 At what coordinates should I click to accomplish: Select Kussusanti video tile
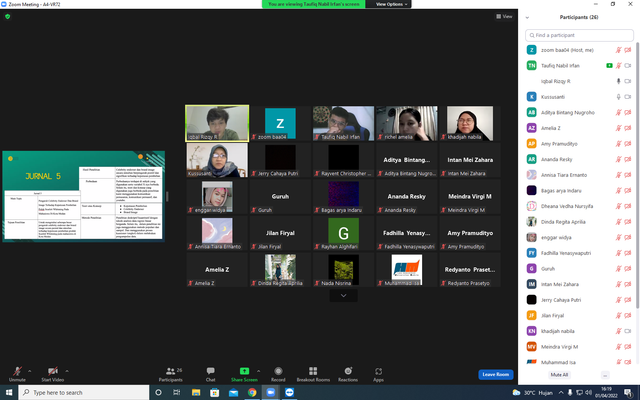[x=217, y=160]
